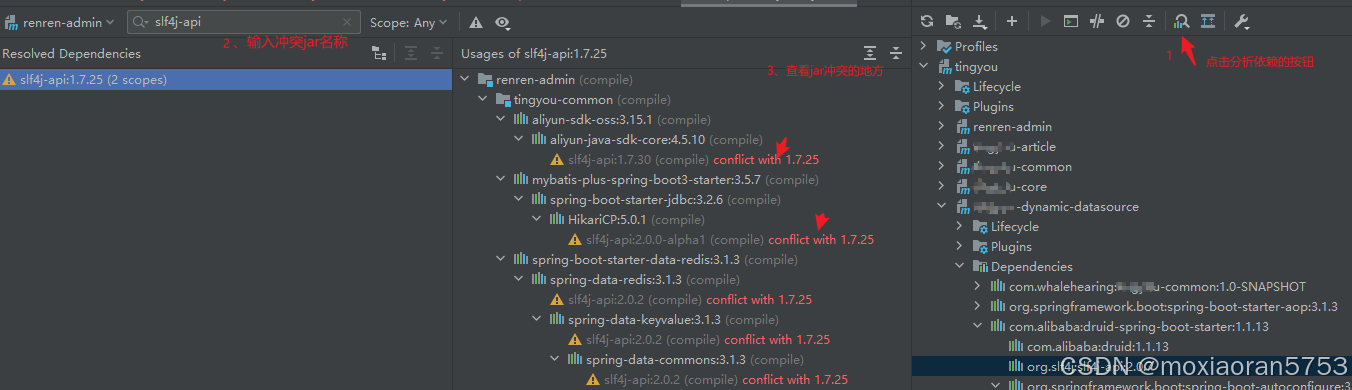Screen dimensions: 1352x390
Task: Select slf4j-api:2.0.0-alpha1 conflict row
Action: [x=720, y=240]
